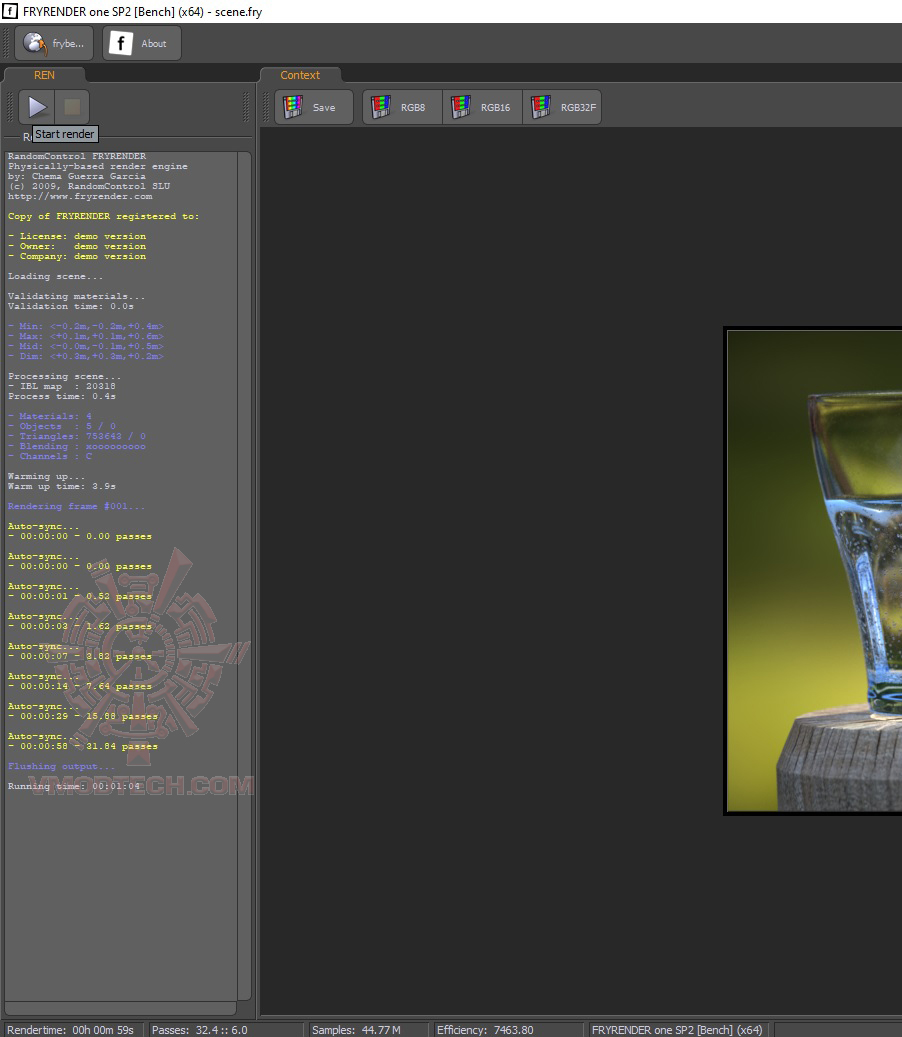Click the render log vertical scrollbar
The height and width of the screenshot is (1037, 902).
[x=244, y=575]
